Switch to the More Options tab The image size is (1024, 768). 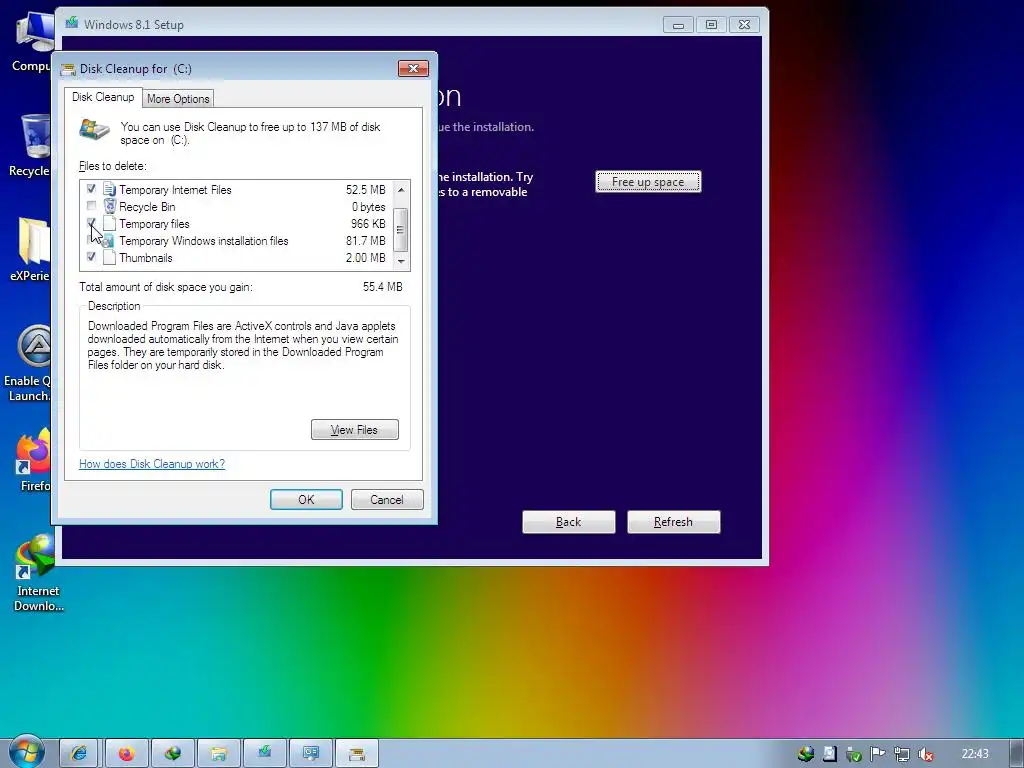click(178, 99)
